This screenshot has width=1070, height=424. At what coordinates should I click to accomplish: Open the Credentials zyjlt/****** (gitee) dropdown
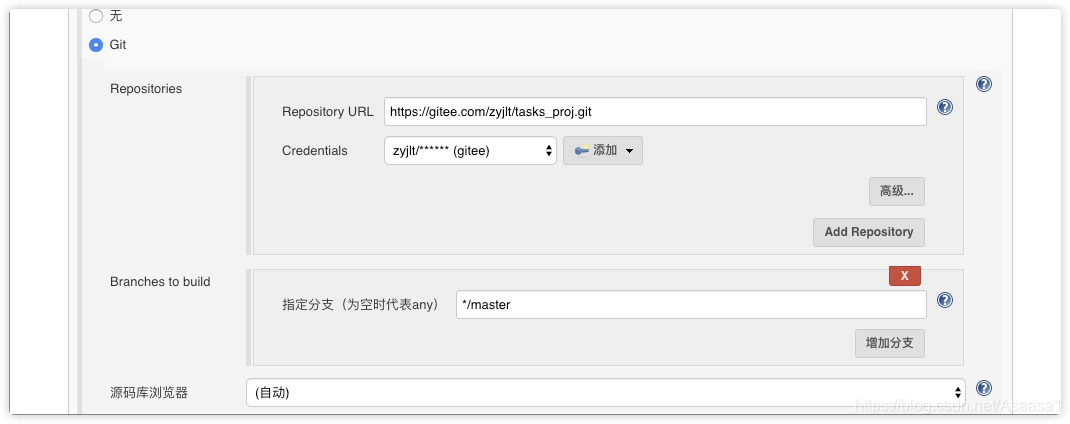coord(470,151)
